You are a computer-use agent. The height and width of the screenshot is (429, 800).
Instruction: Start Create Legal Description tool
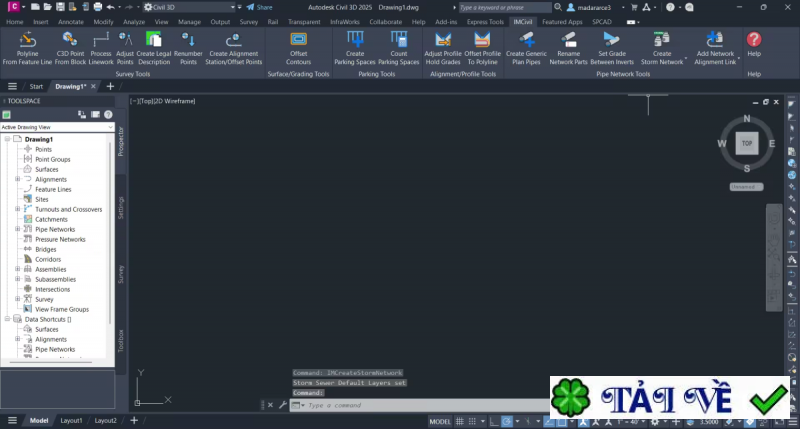154,48
